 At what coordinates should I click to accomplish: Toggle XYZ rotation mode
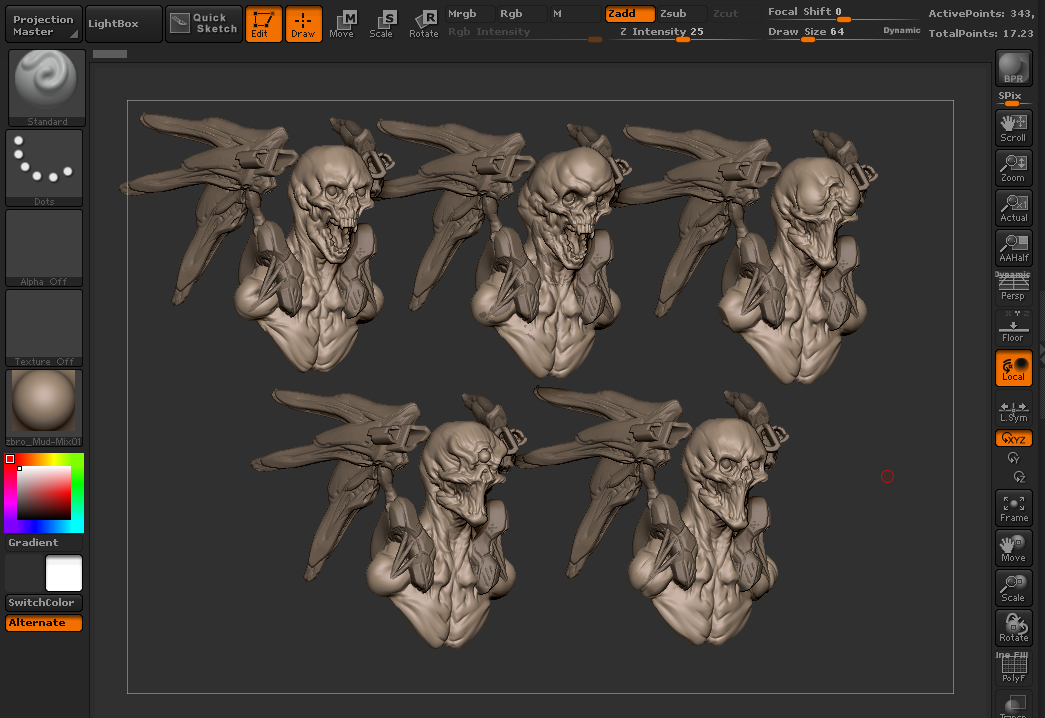(x=1014, y=439)
